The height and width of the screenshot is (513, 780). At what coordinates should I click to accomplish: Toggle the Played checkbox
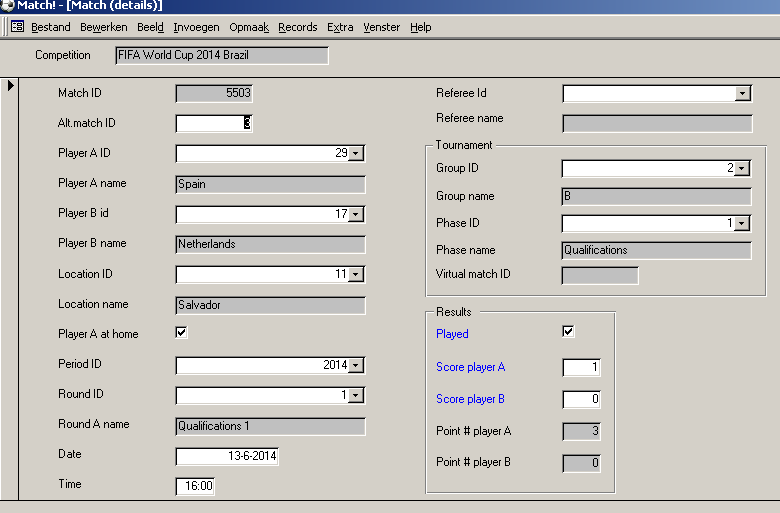(568, 331)
